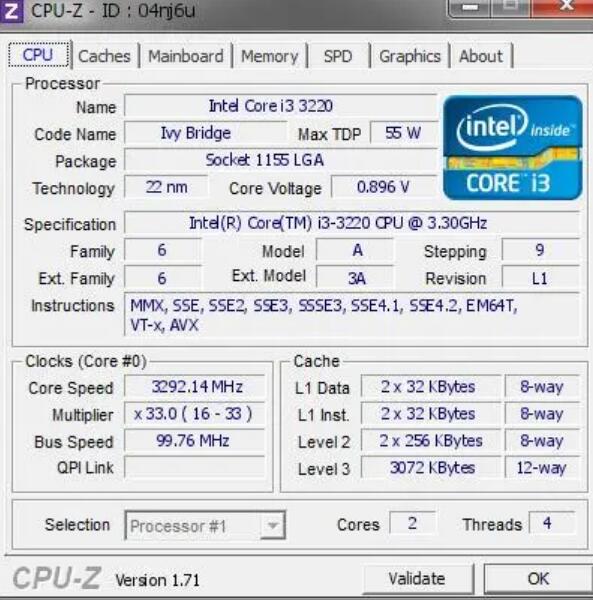Click the Max TDP value '55 W'
Viewport: 593px width, 600px height.
tap(404, 133)
